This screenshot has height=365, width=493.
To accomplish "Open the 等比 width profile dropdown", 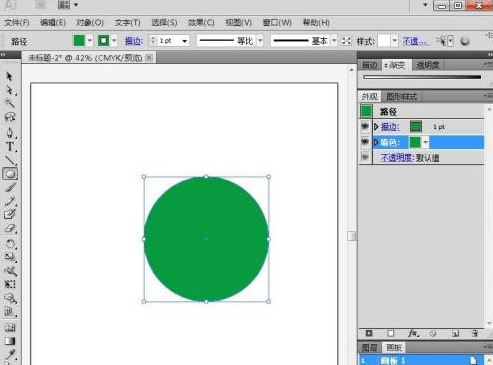I will [260, 41].
